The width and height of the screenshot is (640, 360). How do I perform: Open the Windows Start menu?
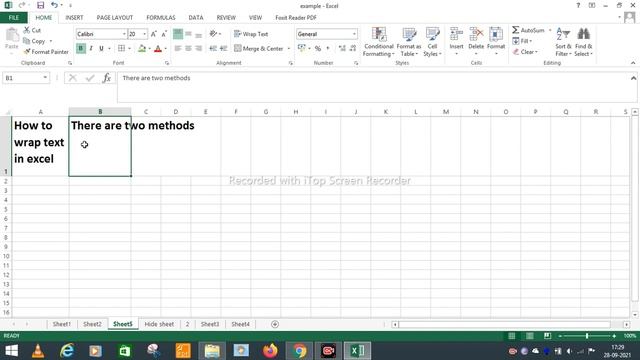tap(11, 351)
